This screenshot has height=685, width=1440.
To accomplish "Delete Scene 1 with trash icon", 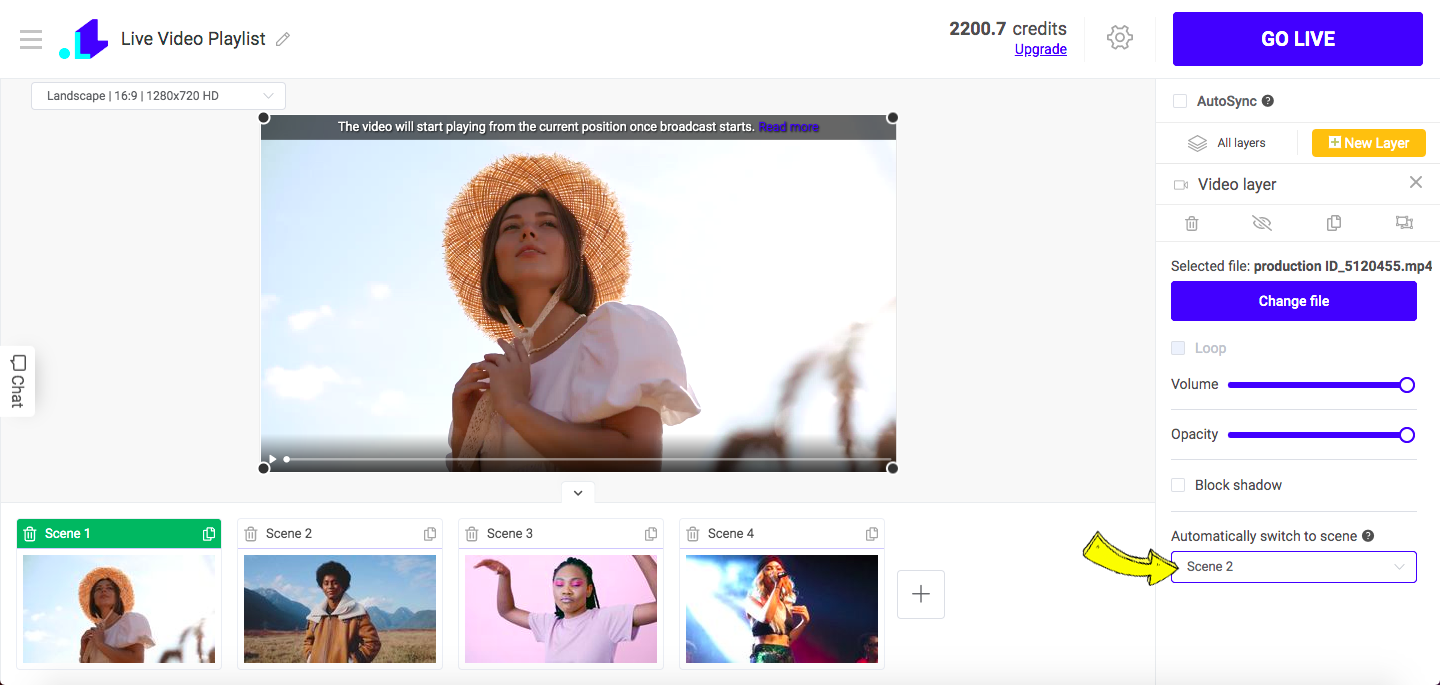I will 30,534.
